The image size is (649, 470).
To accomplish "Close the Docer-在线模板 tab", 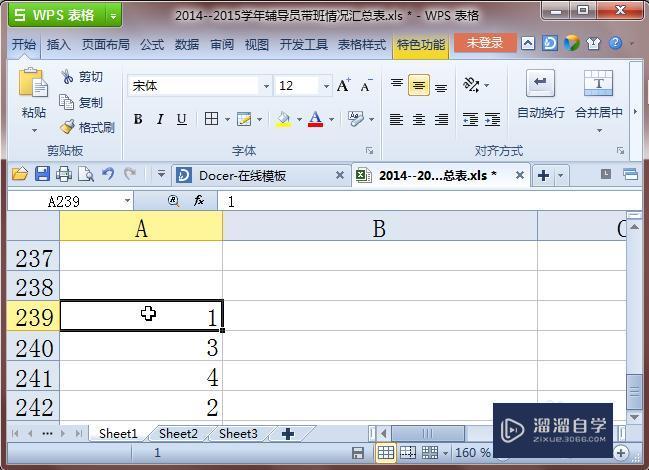I will click(340, 175).
